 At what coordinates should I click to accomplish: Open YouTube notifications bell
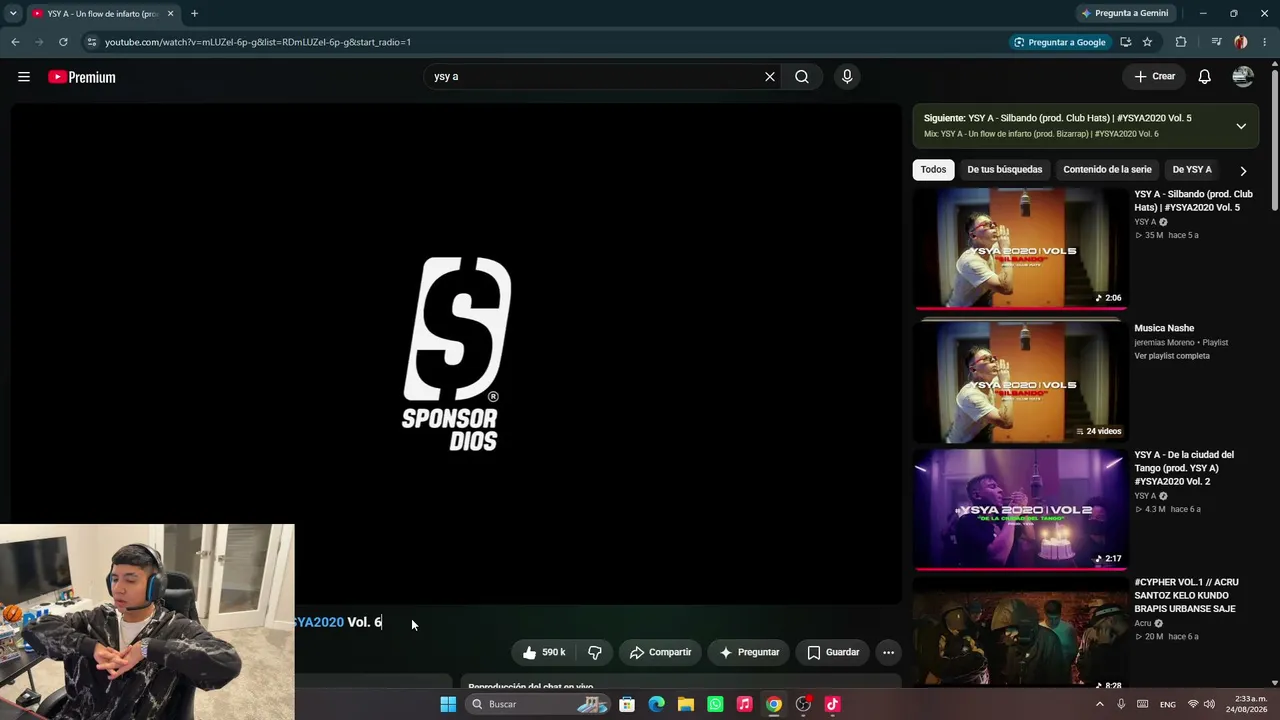[x=1205, y=77]
